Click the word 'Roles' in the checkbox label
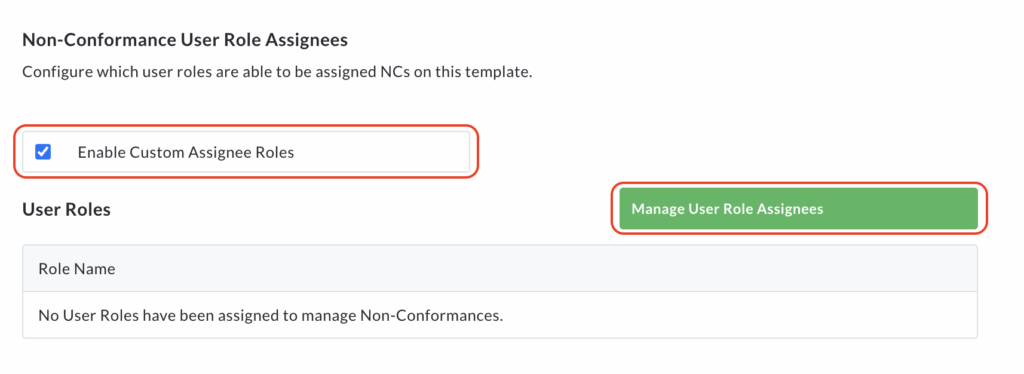1024x374 pixels. click(x=275, y=153)
